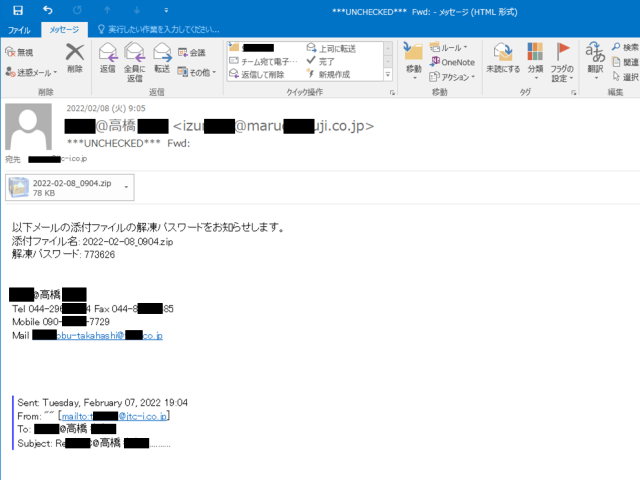The image size is (640, 480).
Task: Click the 添付ファイル名 line in the body
Action: [92, 241]
